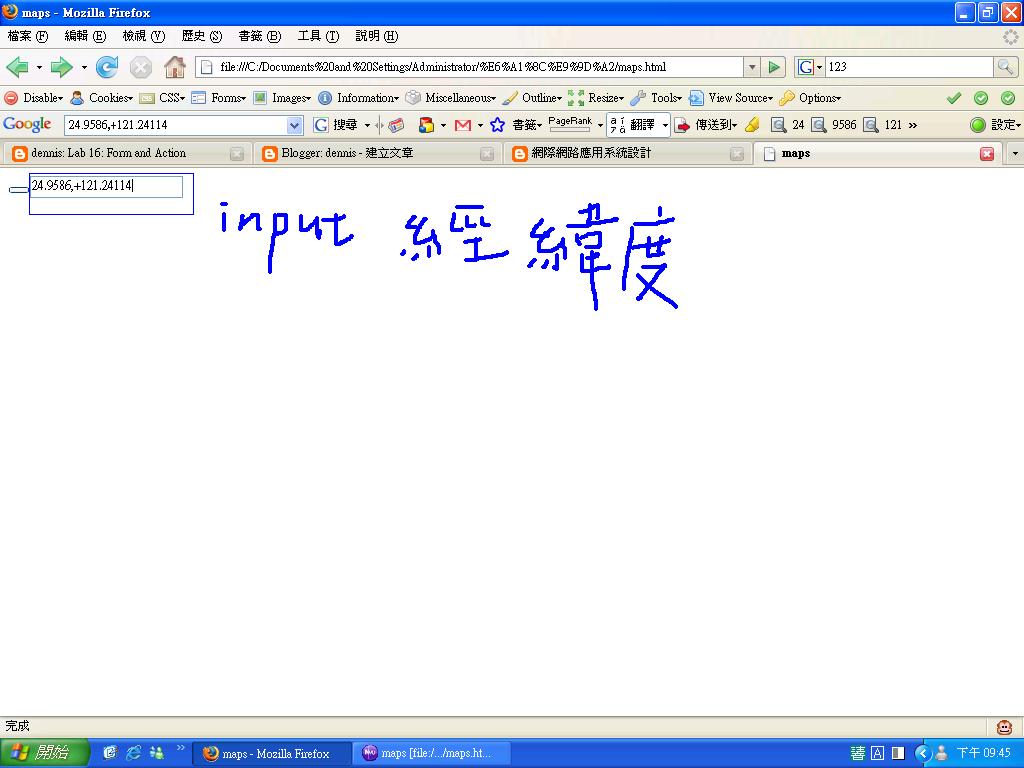1024x768 pixels.
Task: Click the Google logo on the Google Toolbar
Action: click(x=27, y=124)
